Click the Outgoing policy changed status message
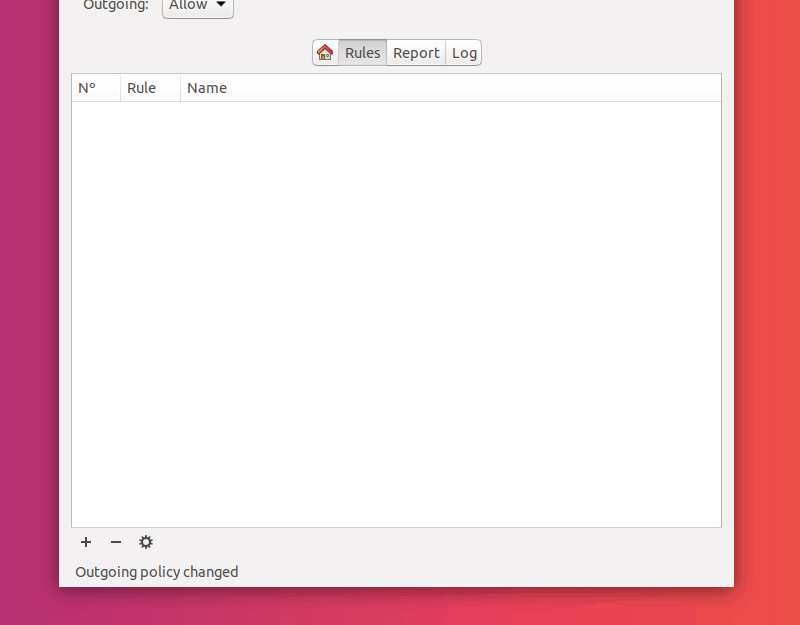 click(x=156, y=571)
